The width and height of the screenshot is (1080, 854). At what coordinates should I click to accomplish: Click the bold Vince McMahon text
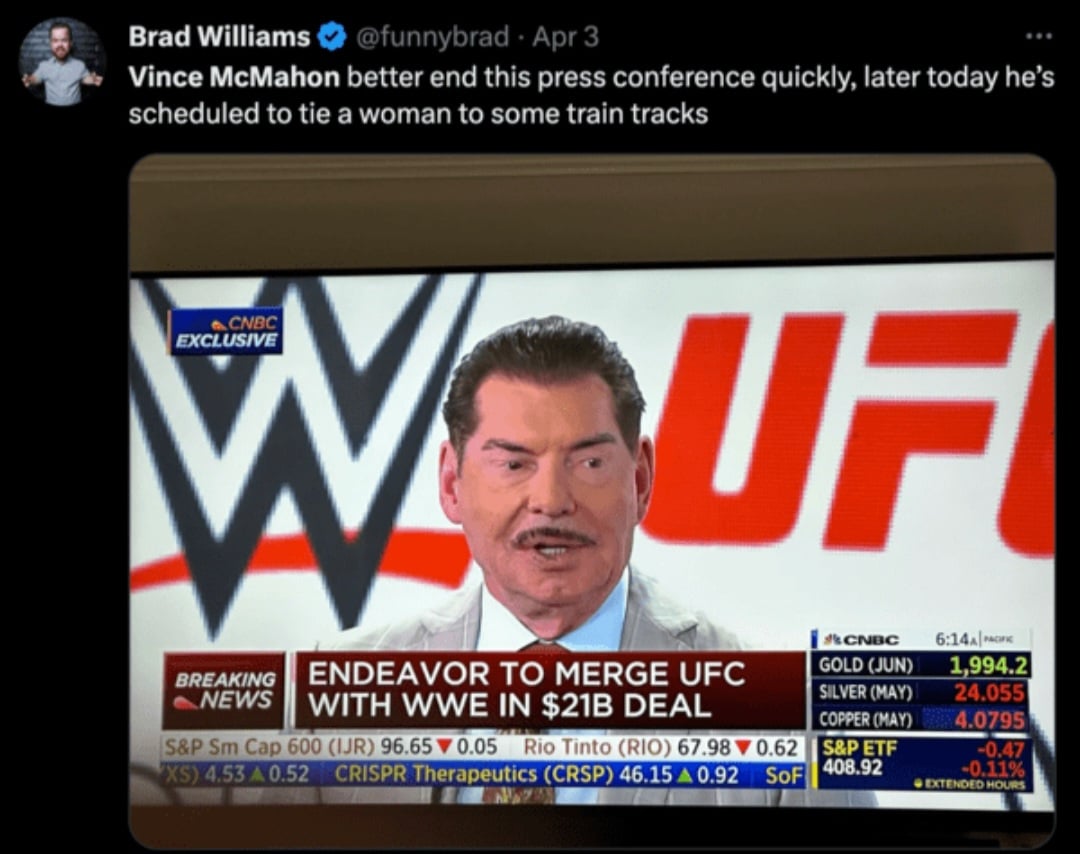point(234,77)
